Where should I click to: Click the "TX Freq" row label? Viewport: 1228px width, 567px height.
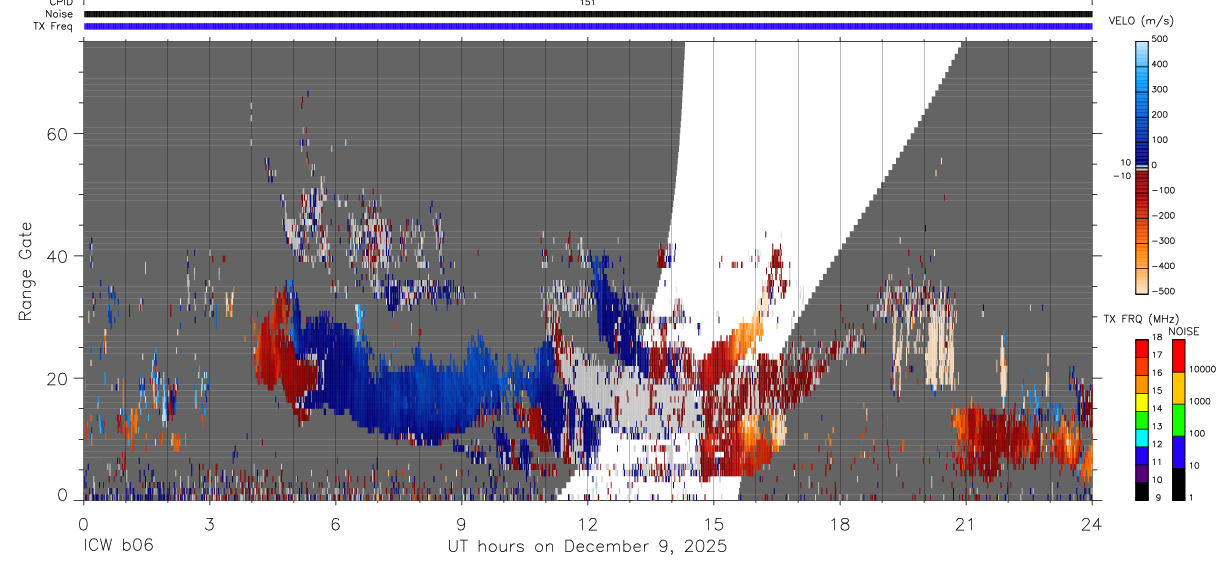click(54, 26)
